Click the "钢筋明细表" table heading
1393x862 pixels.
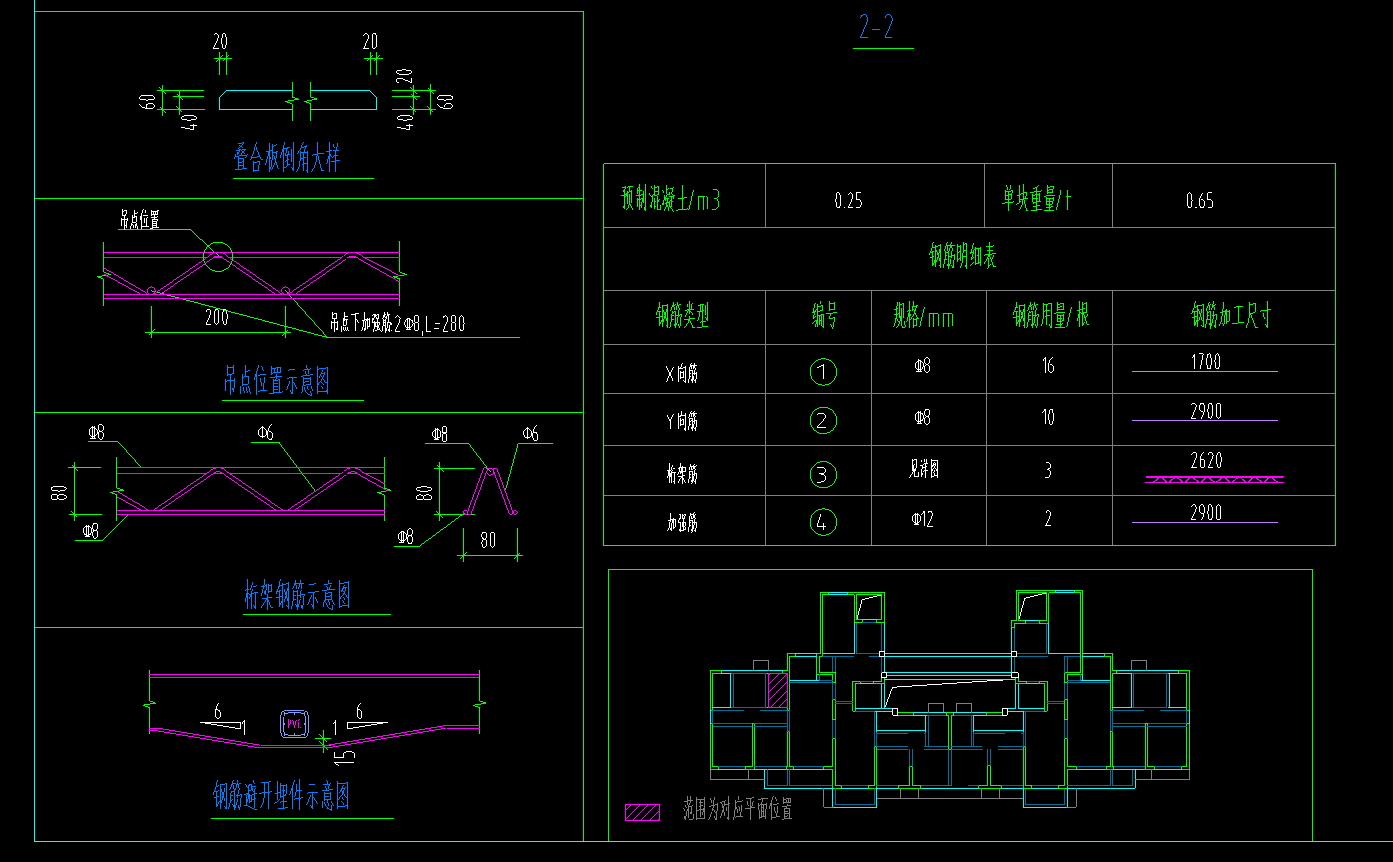[x=963, y=257]
